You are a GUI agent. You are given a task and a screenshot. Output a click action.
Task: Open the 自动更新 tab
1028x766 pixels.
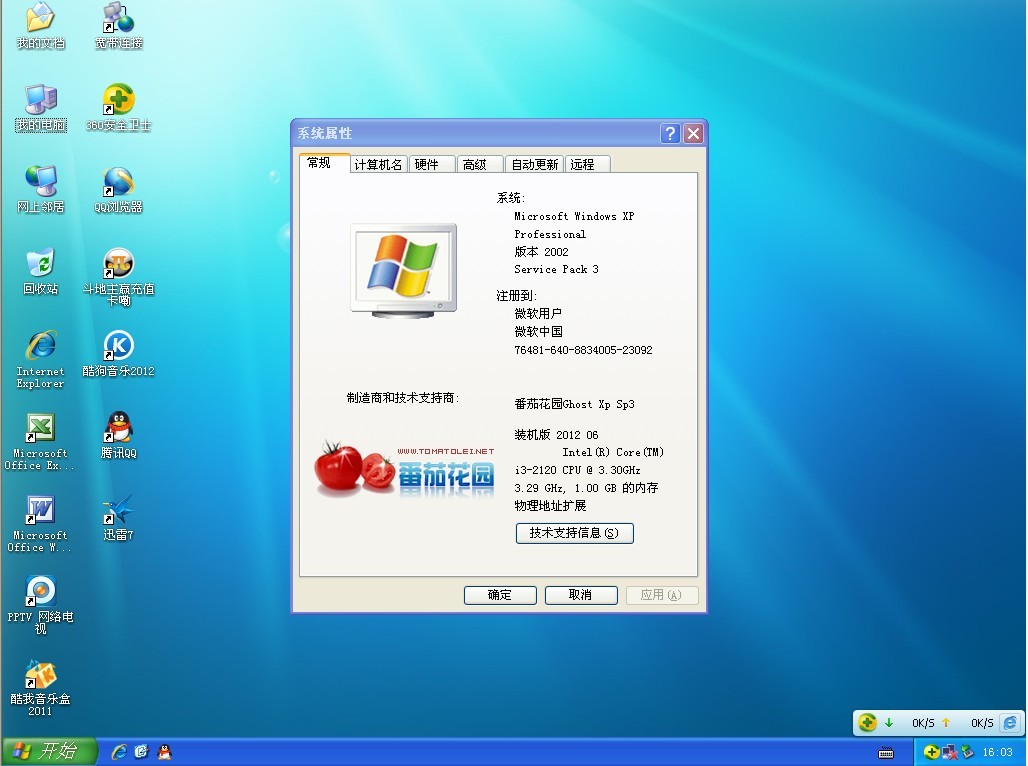534,165
